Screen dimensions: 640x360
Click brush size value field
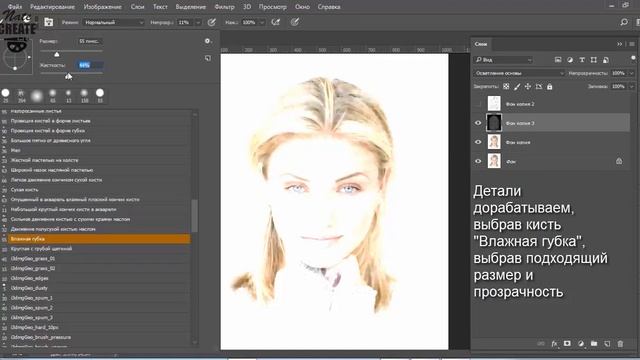click(x=89, y=41)
